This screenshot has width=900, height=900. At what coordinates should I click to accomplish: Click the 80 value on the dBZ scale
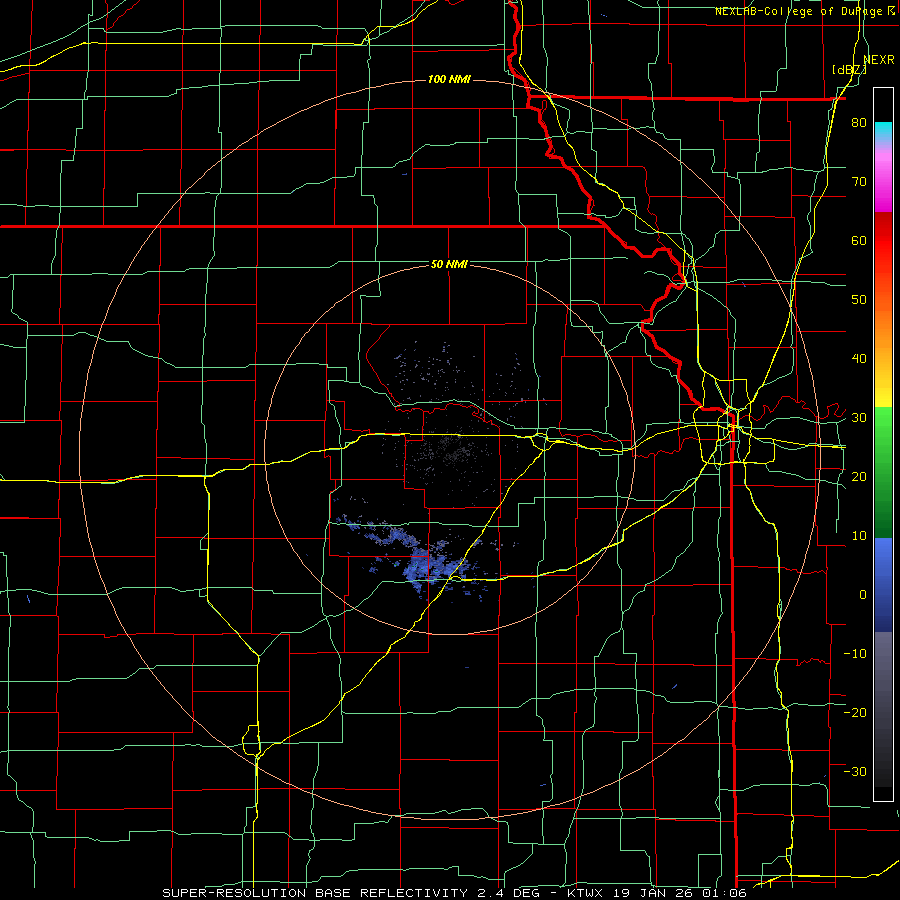coord(859,123)
